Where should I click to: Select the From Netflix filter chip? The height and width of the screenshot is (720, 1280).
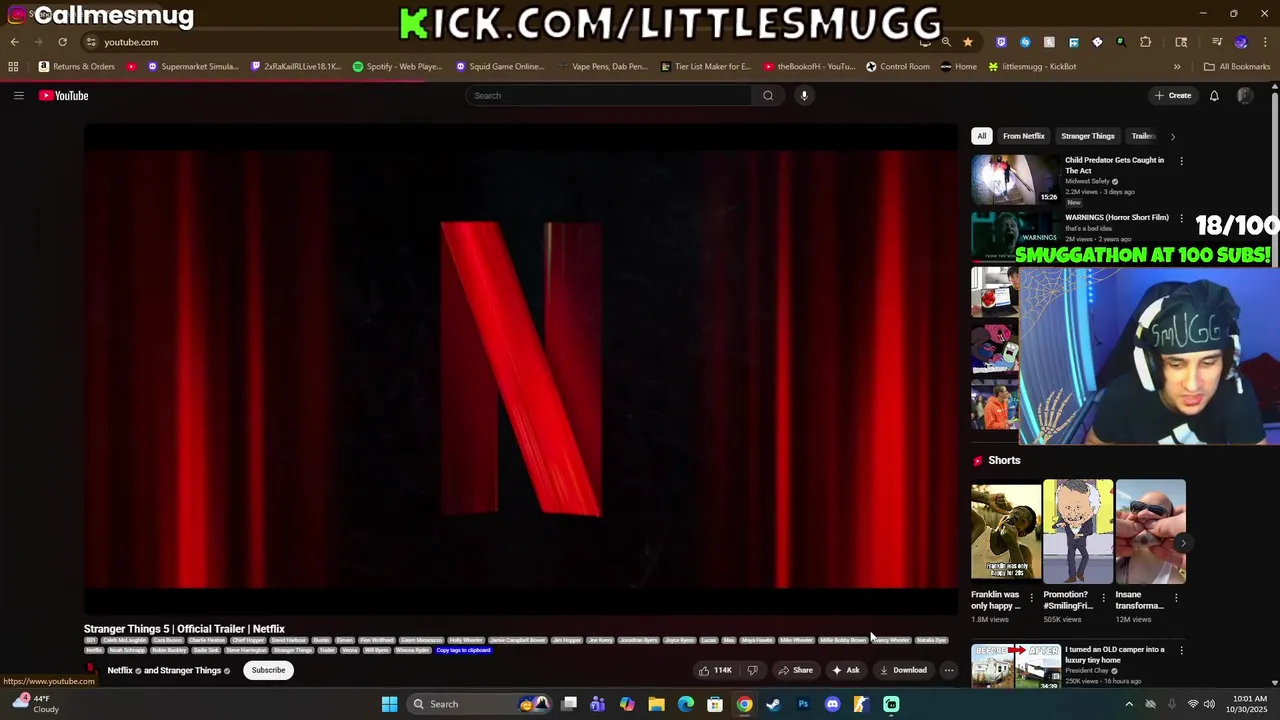pos(1024,136)
